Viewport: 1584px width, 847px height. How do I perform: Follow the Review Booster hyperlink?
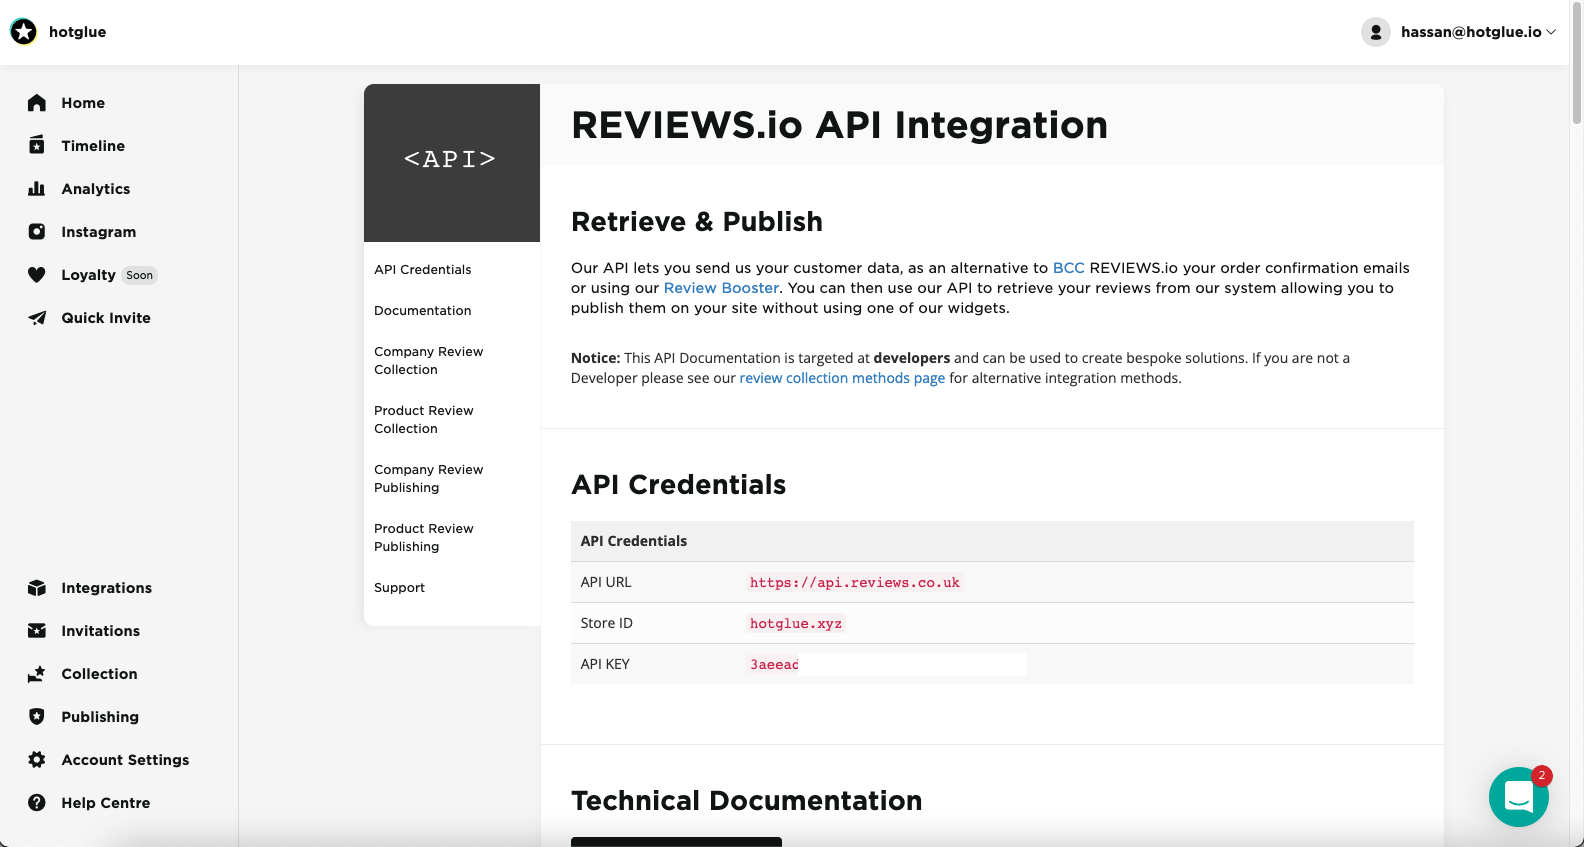pos(721,288)
